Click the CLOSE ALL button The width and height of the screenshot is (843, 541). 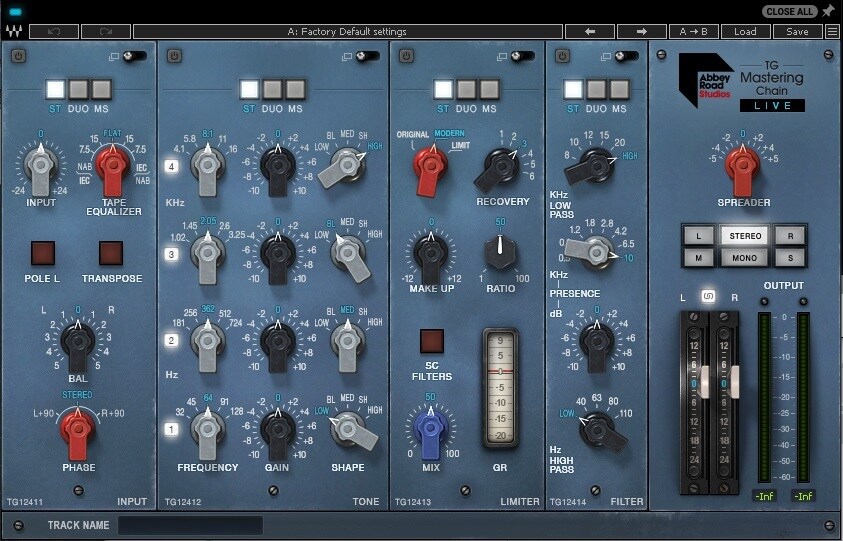790,11
